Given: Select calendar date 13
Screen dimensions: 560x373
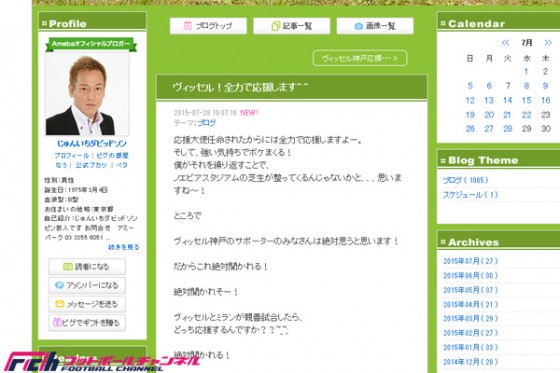Looking at the screenshot, I should tap(489, 100).
